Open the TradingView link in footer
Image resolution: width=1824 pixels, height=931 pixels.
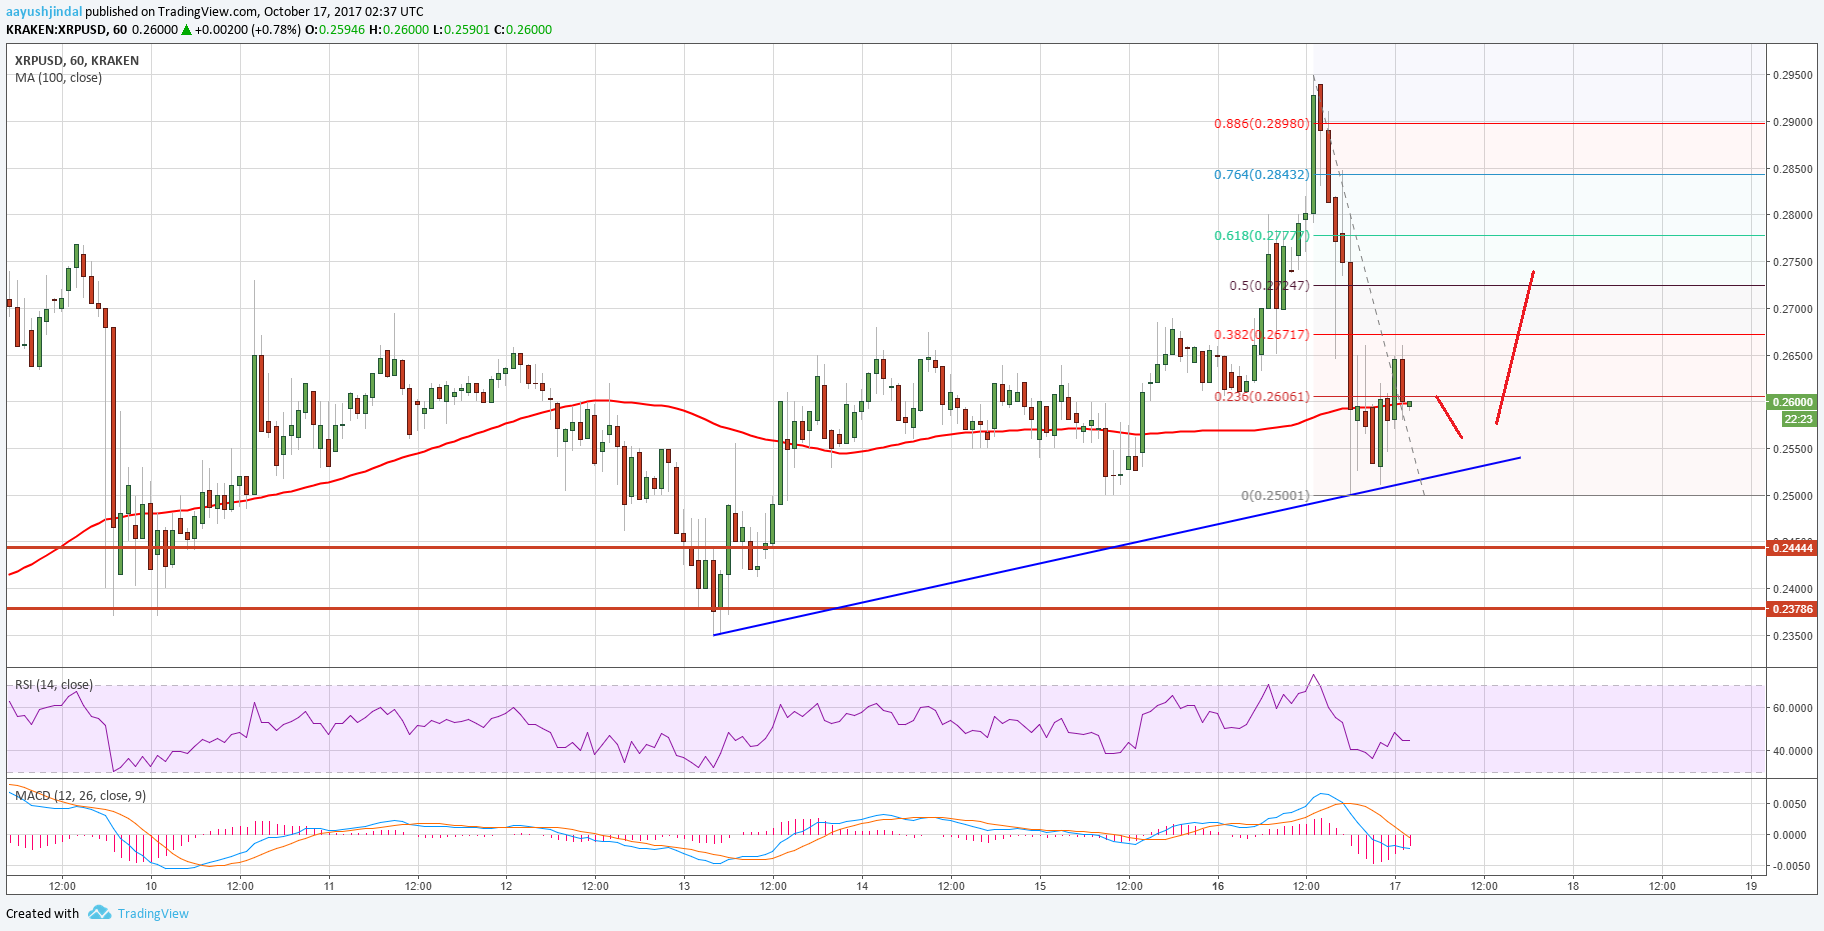click(x=153, y=913)
